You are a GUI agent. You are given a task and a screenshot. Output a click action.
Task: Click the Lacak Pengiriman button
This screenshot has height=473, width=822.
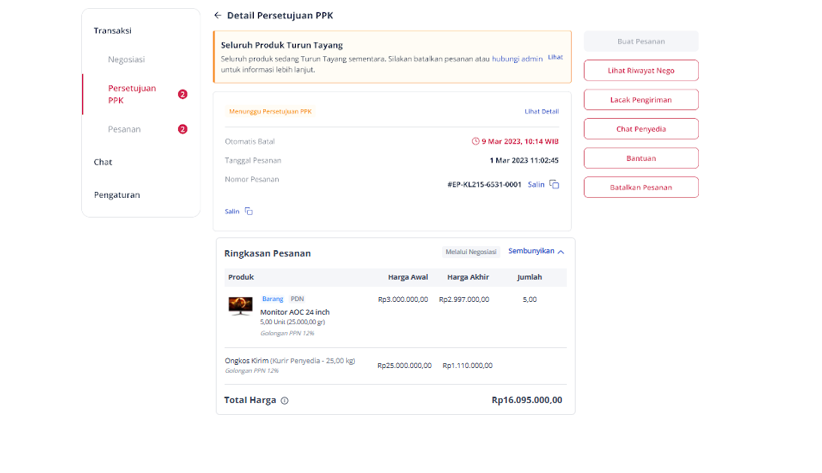(x=641, y=100)
